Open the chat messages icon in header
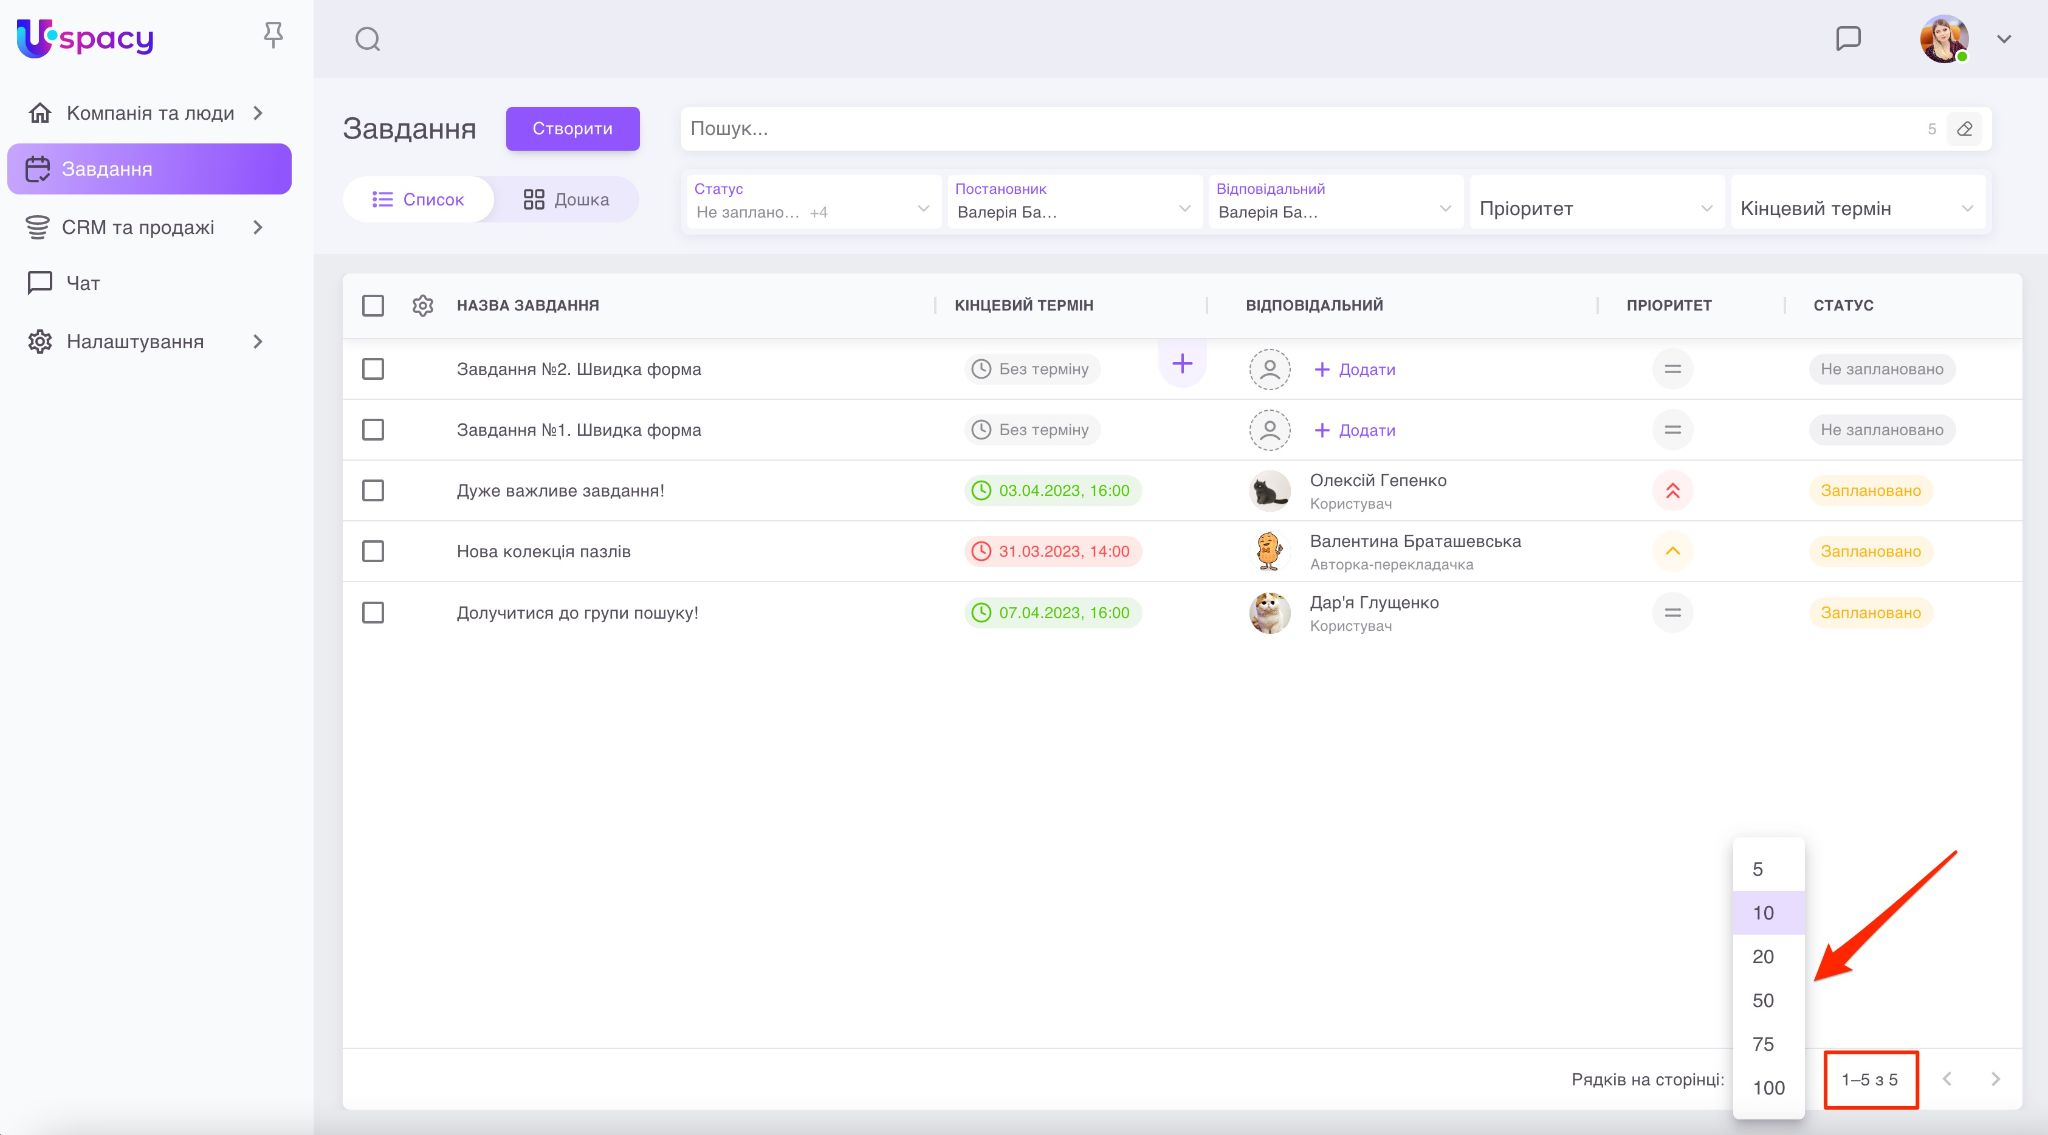The height and width of the screenshot is (1135, 2048). pos(1848,39)
